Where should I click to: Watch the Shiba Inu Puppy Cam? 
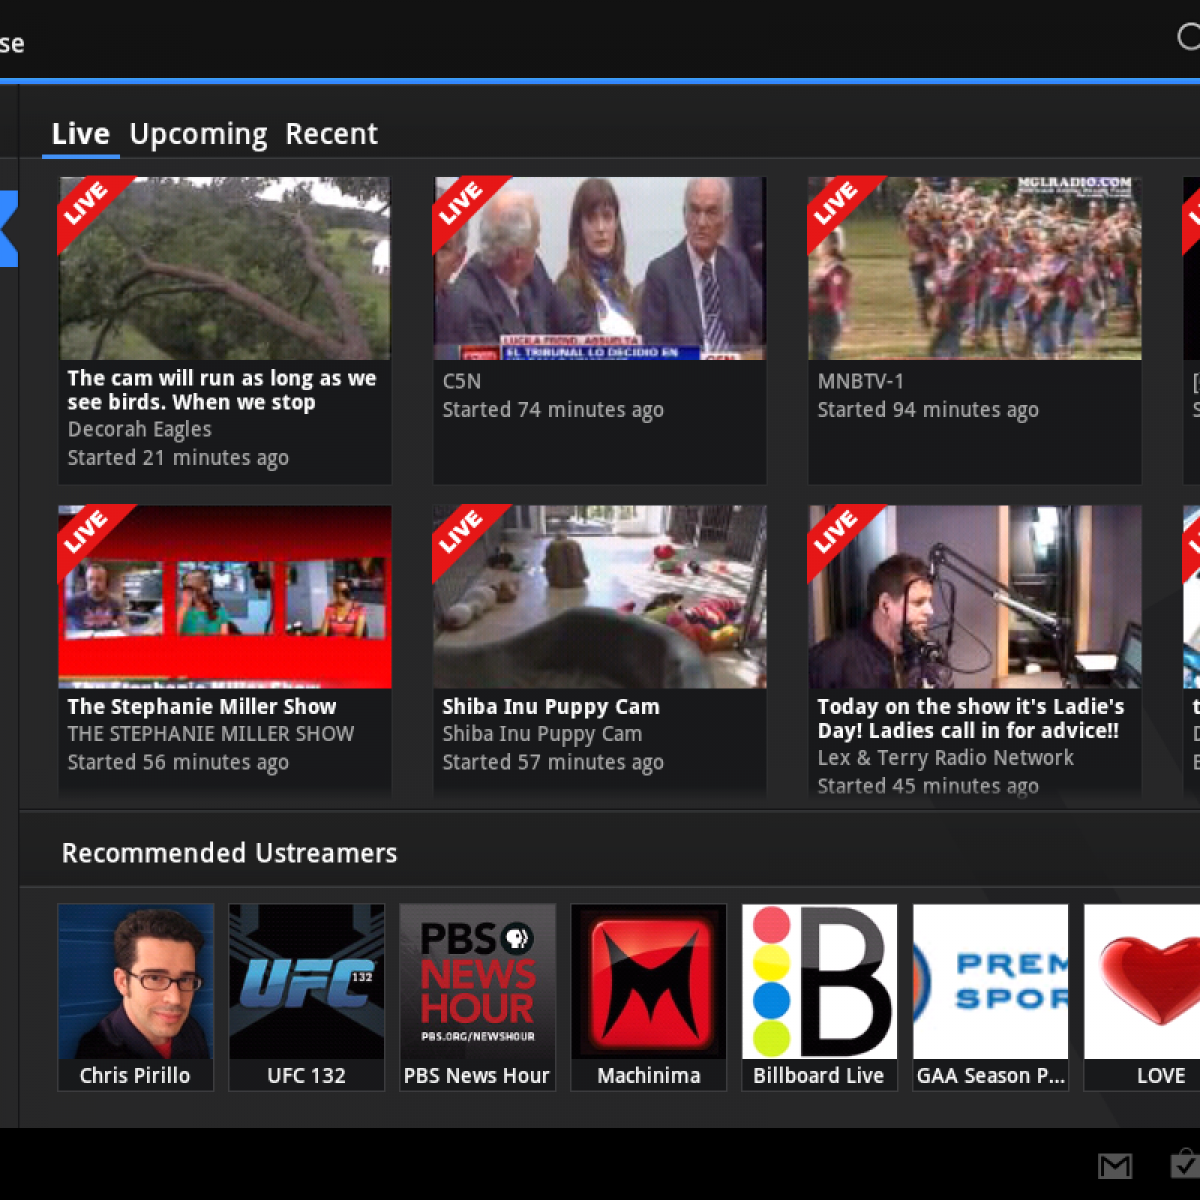tap(600, 597)
